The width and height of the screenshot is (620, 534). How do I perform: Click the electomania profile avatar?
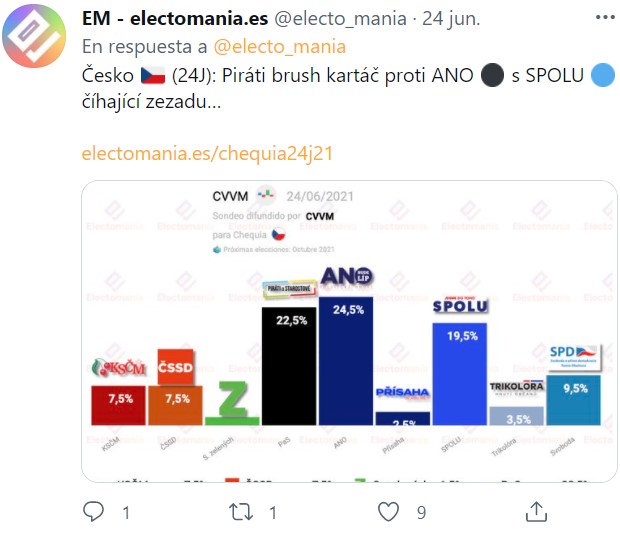coord(37,41)
